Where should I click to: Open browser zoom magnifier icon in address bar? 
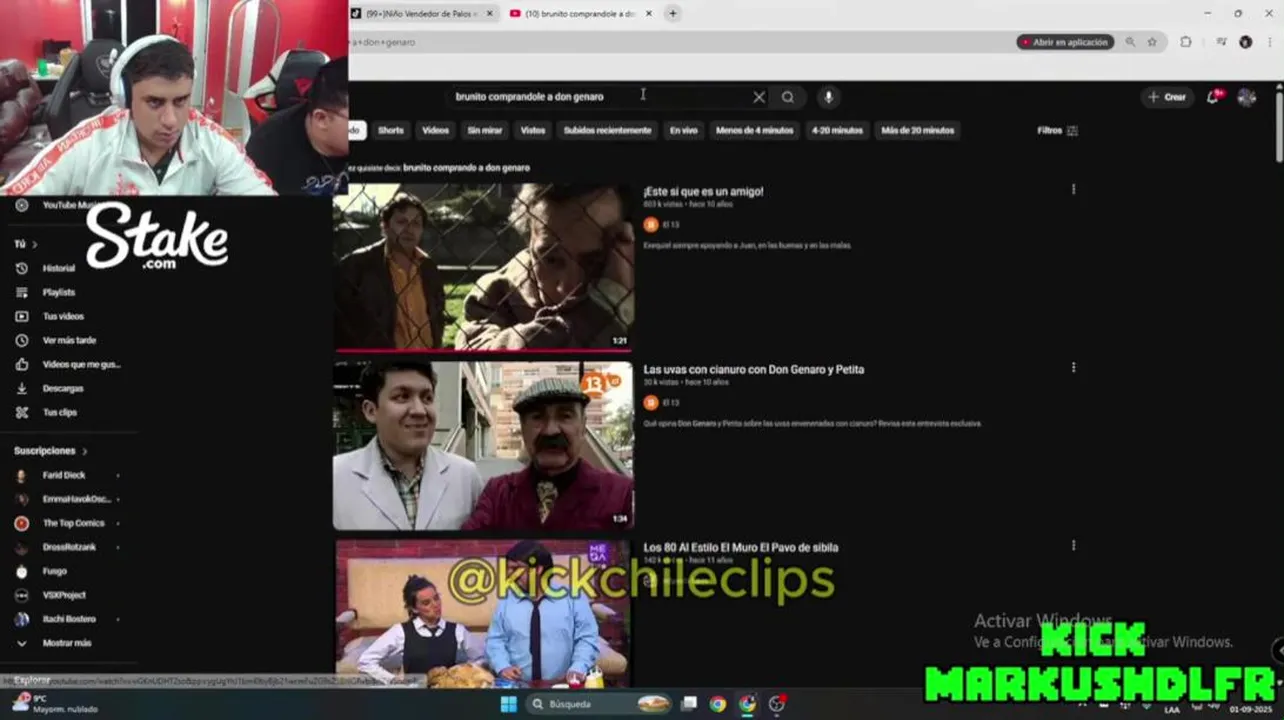click(x=1130, y=42)
